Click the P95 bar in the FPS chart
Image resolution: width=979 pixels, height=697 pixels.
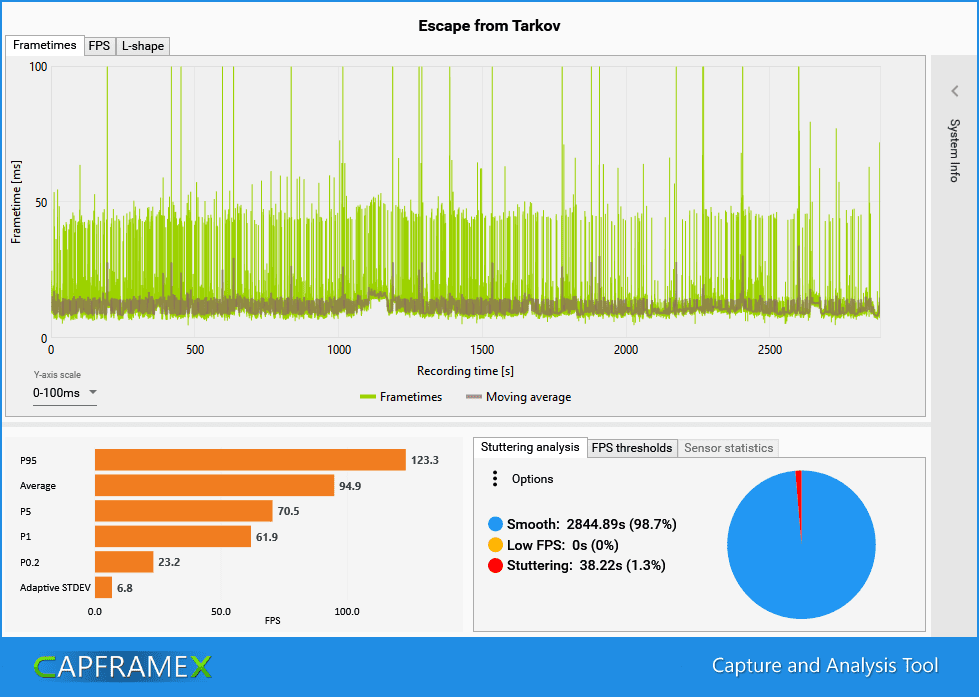point(250,460)
